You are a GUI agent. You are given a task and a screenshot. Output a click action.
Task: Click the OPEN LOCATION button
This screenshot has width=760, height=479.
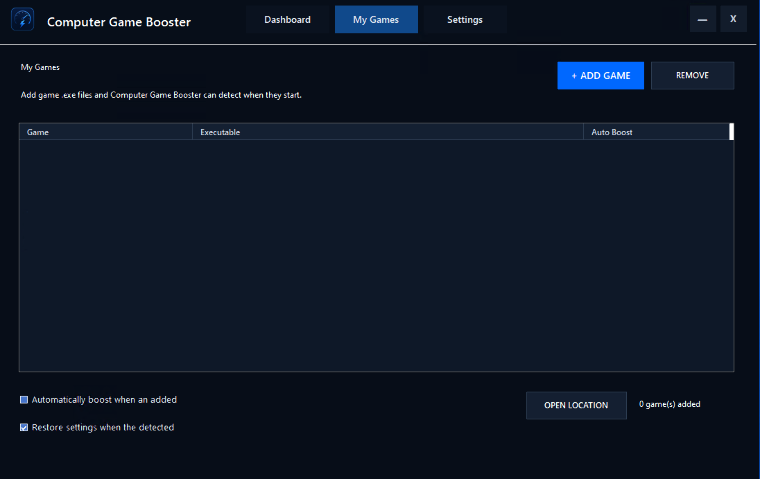pos(576,405)
